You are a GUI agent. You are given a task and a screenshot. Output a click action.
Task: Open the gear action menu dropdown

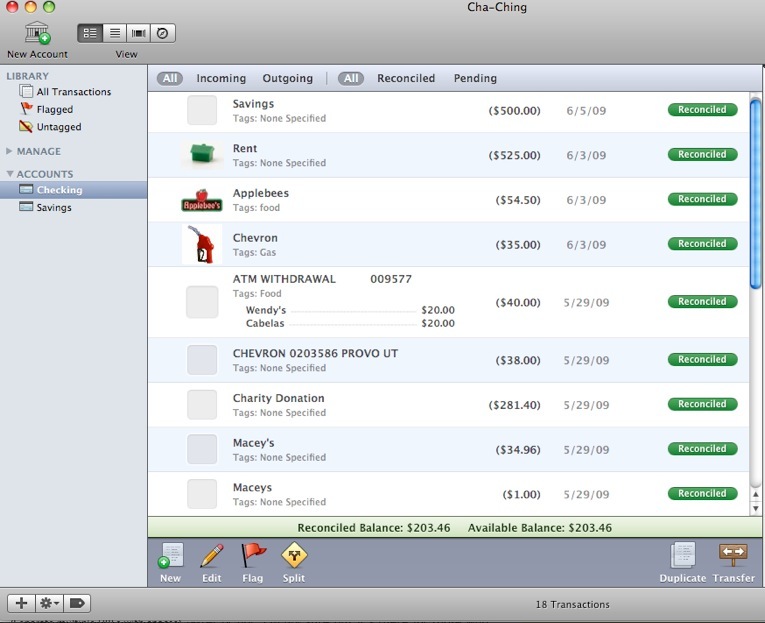click(x=49, y=603)
